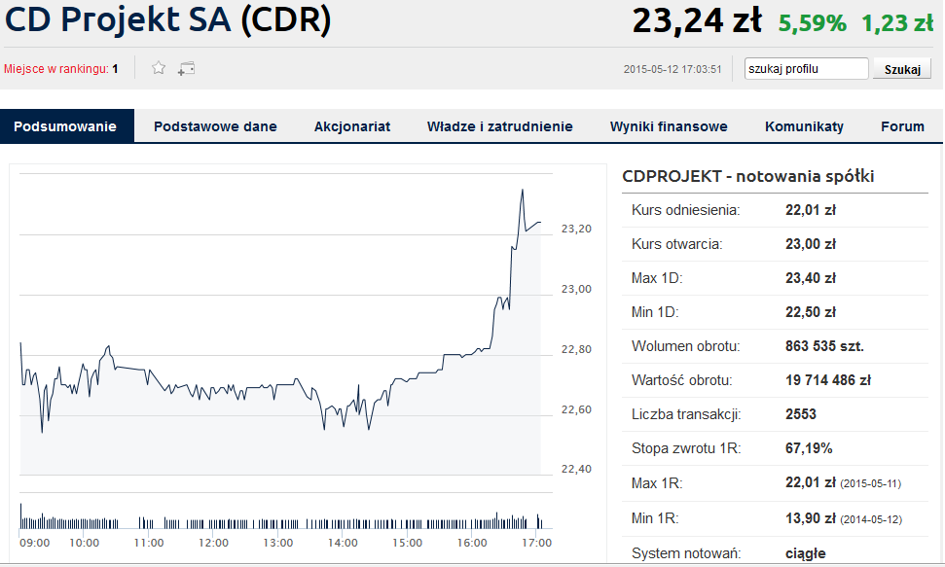Click the 'Kurs odniesienia:' label
The height and width of the screenshot is (567, 945).
tap(686, 210)
